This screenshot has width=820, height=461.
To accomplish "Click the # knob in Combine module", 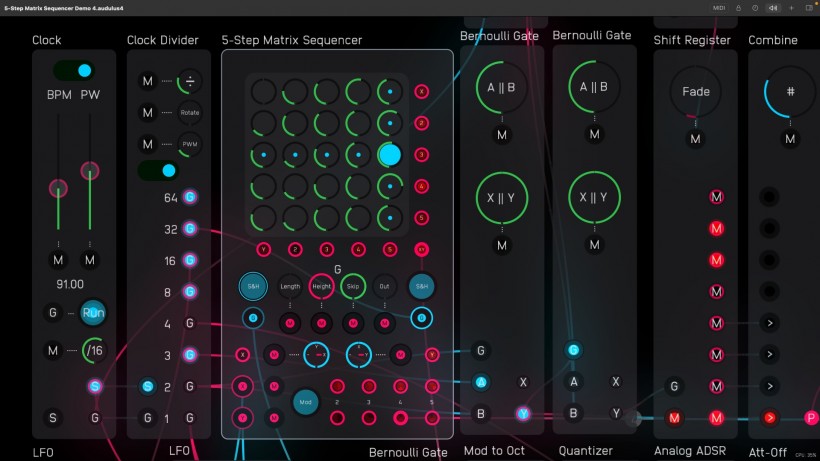I will (x=790, y=92).
